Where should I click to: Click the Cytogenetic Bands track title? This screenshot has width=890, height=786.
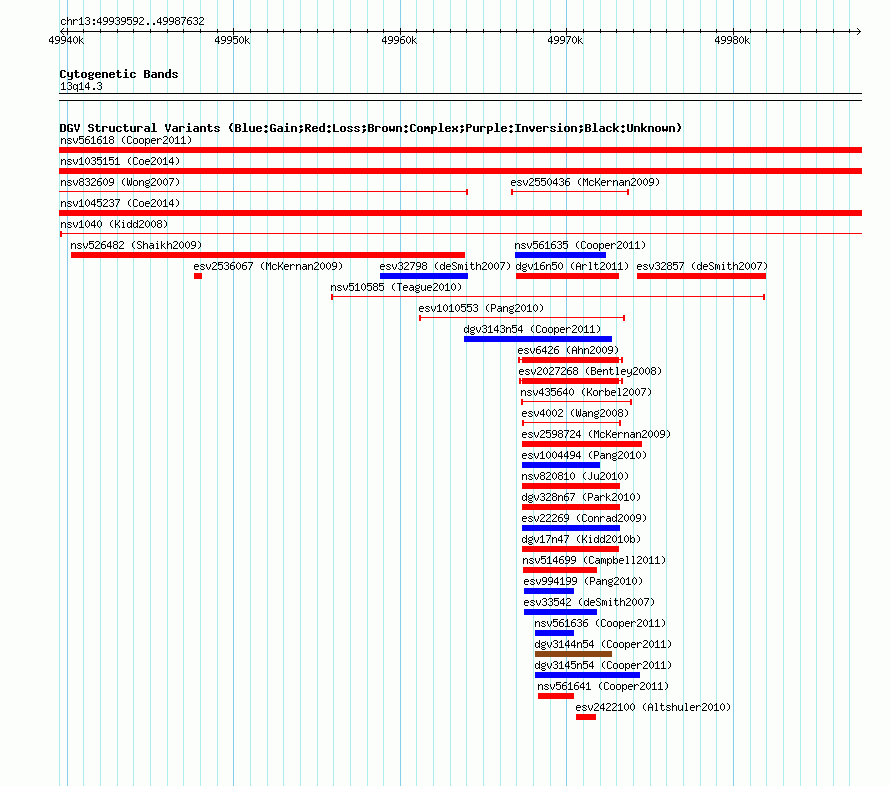[x=119, y=74]
